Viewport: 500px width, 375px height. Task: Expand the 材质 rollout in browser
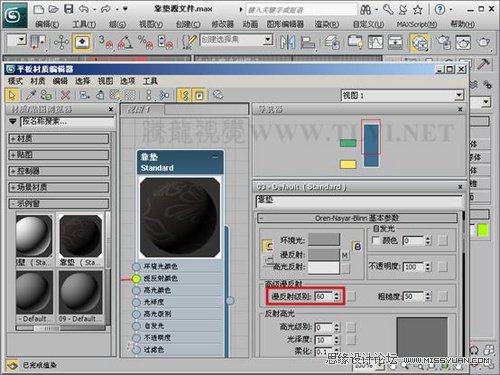[x=59, y=139]
